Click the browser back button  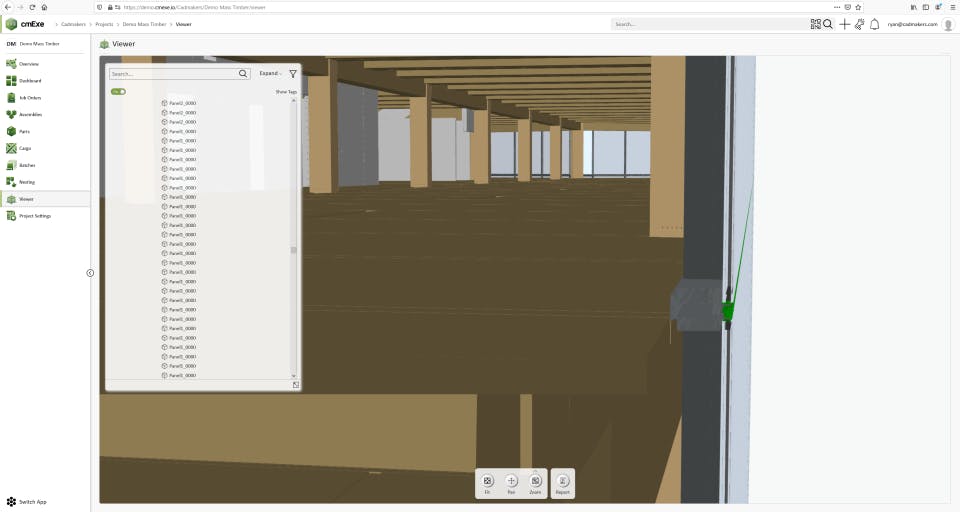click(7, 7)
